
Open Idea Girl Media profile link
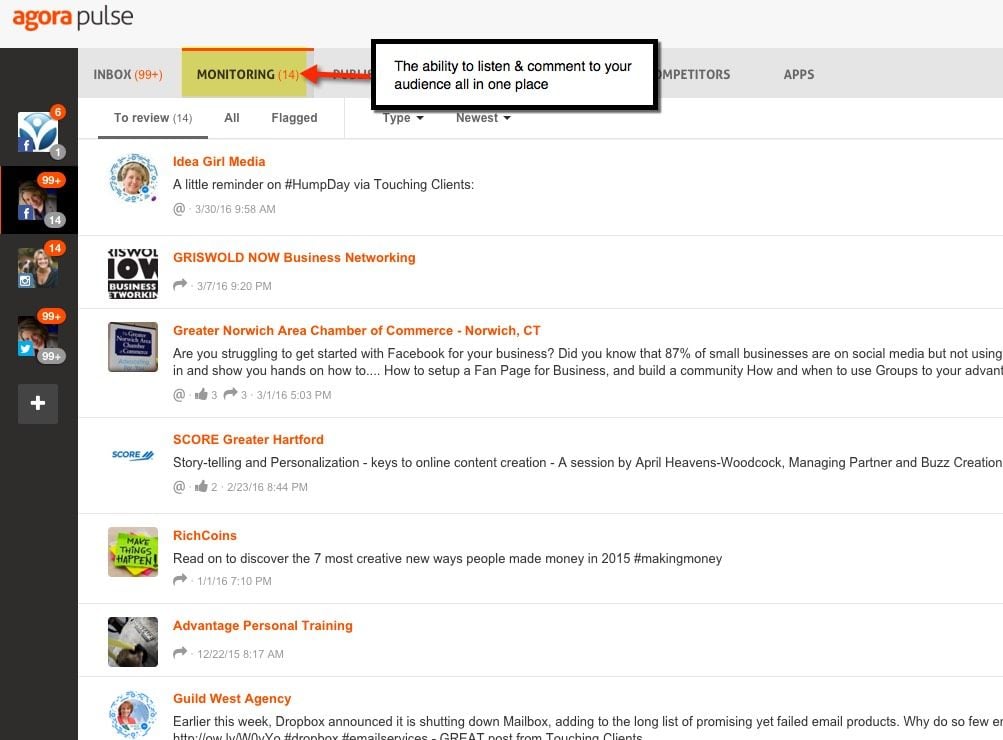pos(219,162)
